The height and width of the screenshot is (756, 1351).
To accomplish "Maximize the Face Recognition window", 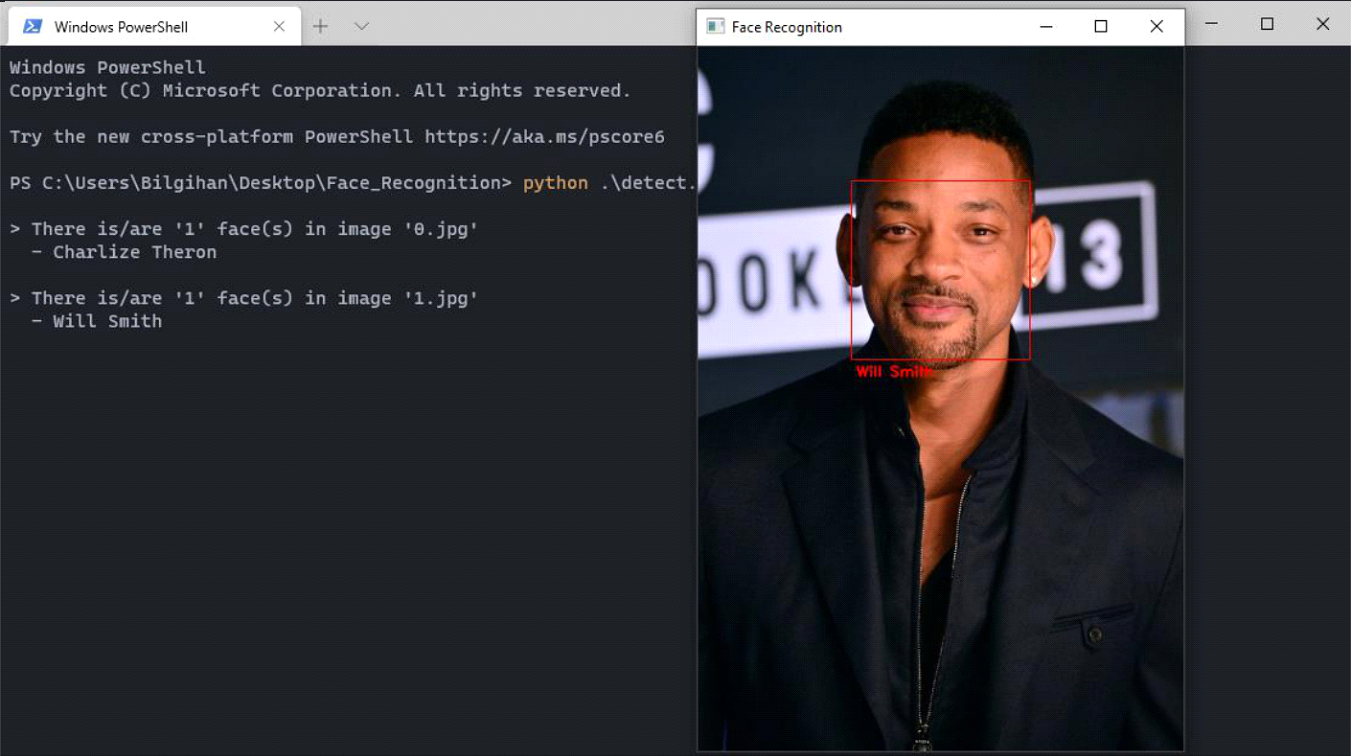I will 1101,27.
